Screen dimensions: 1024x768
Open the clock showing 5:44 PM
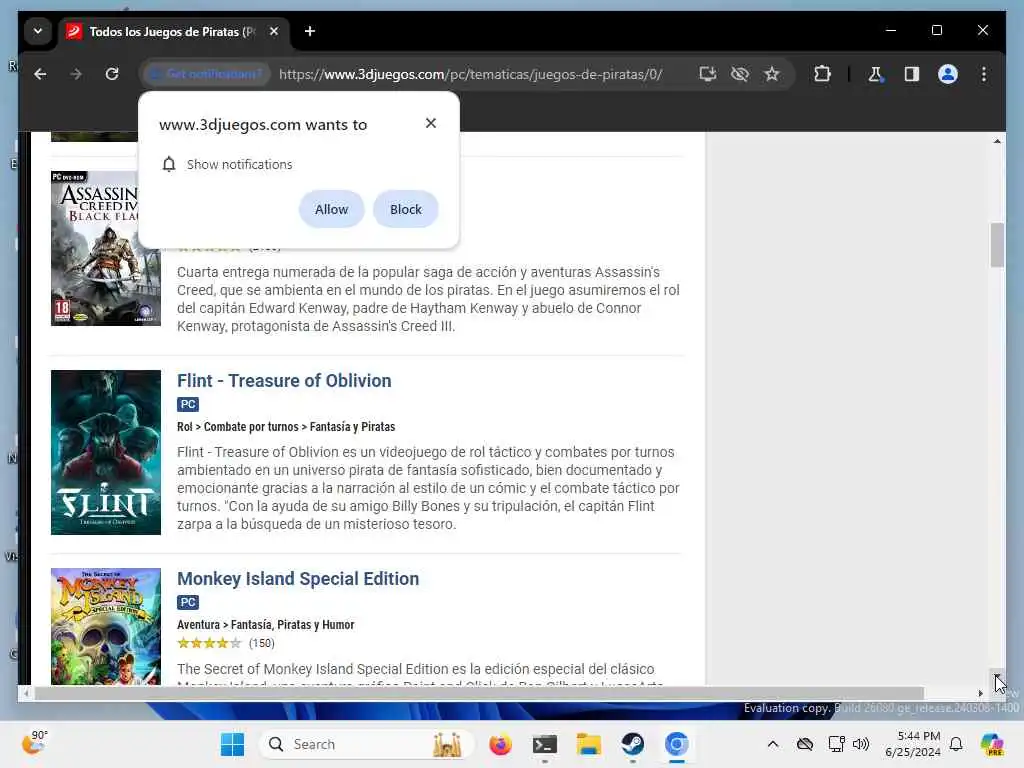tap(912, 744)
